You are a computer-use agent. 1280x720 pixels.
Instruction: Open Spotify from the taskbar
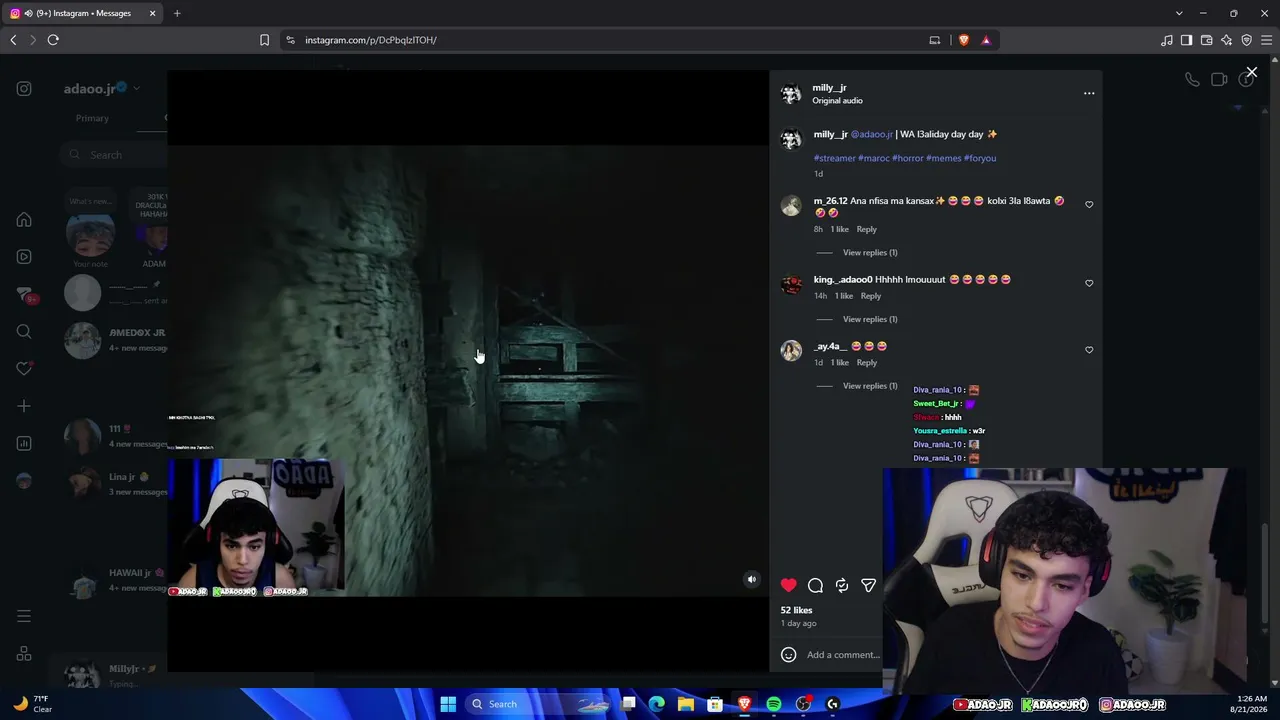click(x=774, y=704)
